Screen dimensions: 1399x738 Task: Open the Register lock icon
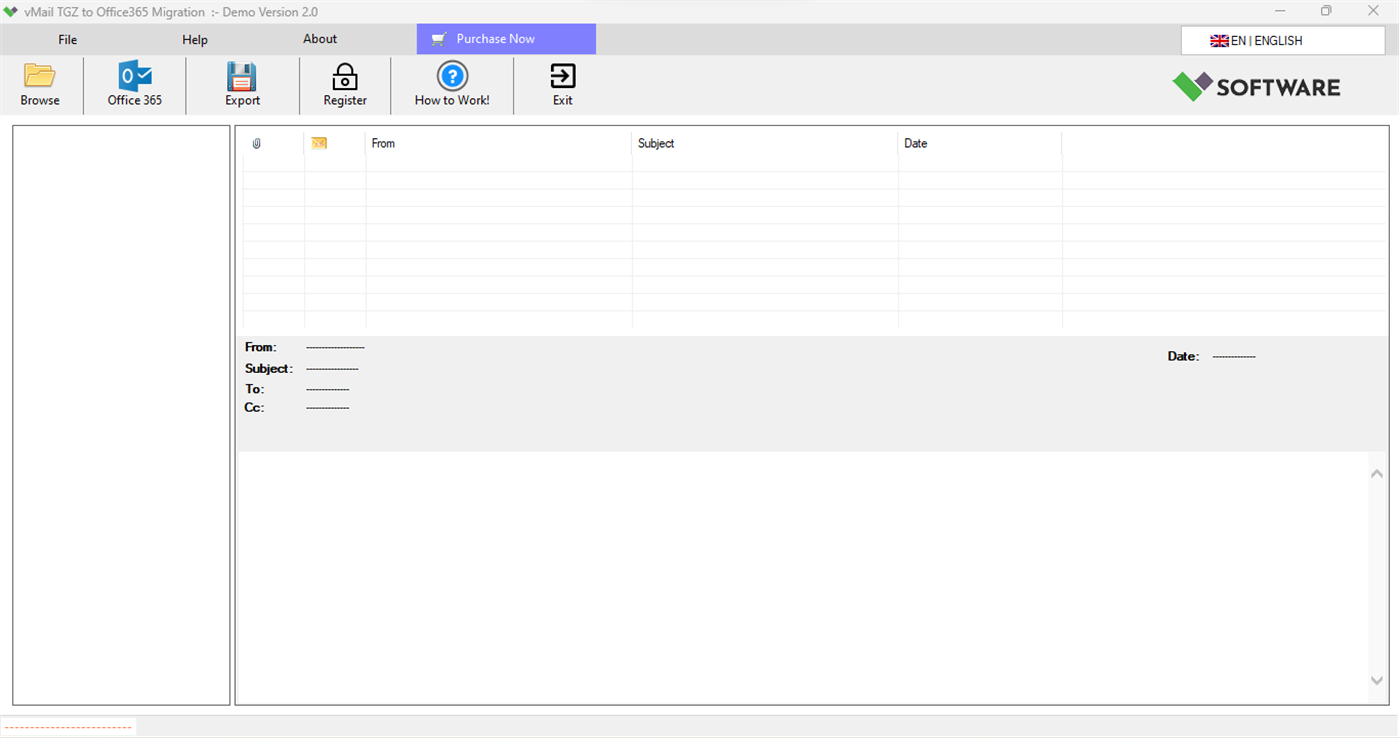[x=344, y=74]
